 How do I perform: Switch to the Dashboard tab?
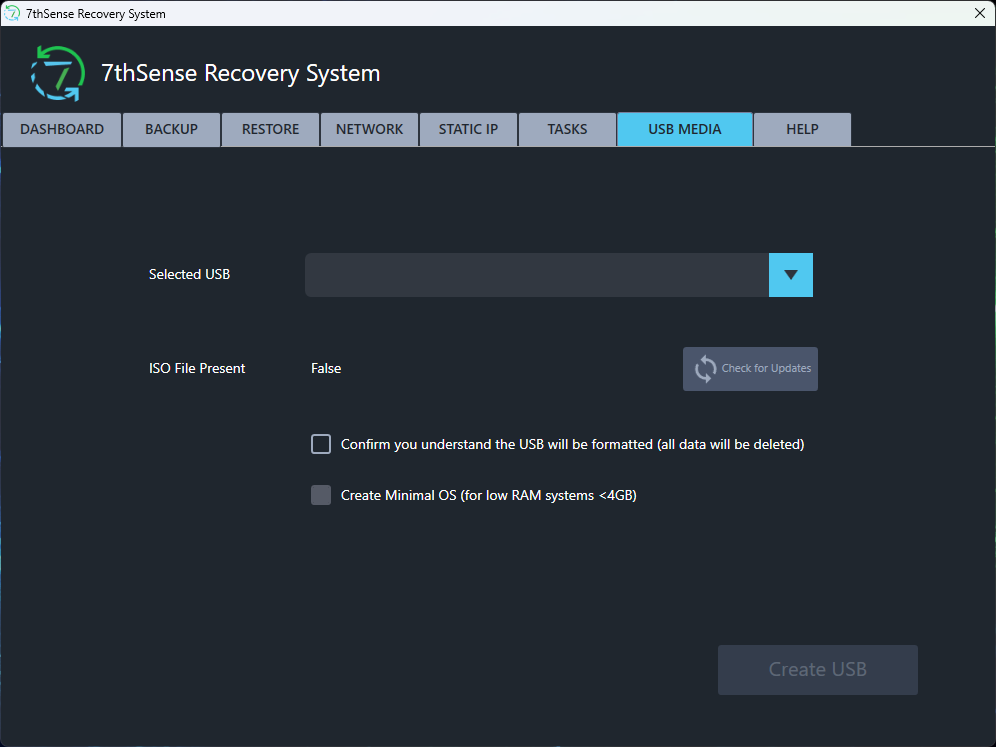pos(62,130)
